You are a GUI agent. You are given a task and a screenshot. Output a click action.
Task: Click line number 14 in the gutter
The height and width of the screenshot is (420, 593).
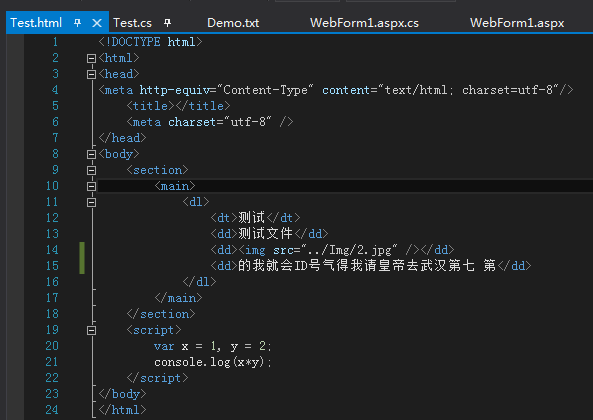pyautogui.click(x=52, y=250)
